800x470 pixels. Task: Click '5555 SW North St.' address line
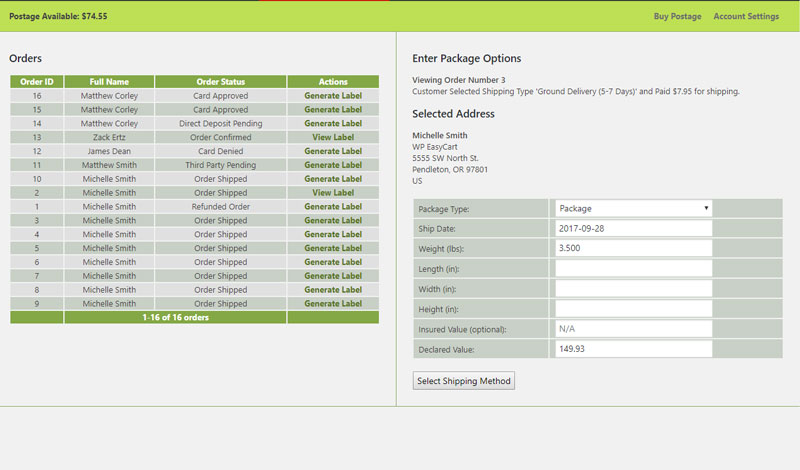(445, 158)
